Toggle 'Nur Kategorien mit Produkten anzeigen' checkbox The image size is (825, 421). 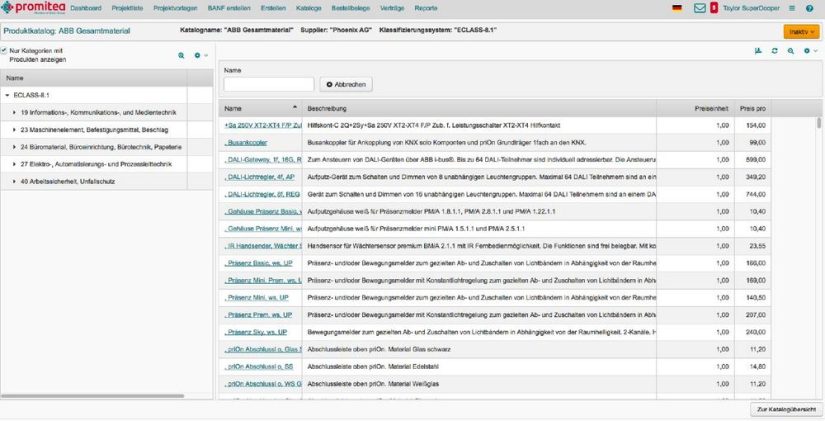(x=4, y=51)
